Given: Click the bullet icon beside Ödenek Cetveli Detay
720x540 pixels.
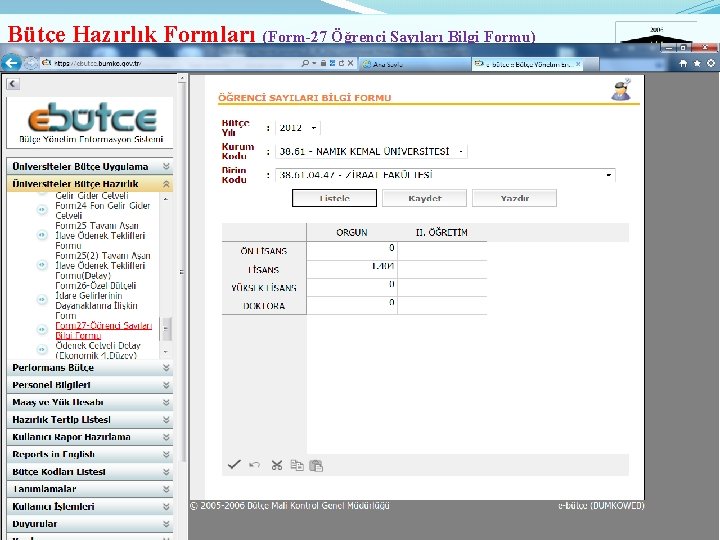Looking at the screenshot, I should [42, 350].
